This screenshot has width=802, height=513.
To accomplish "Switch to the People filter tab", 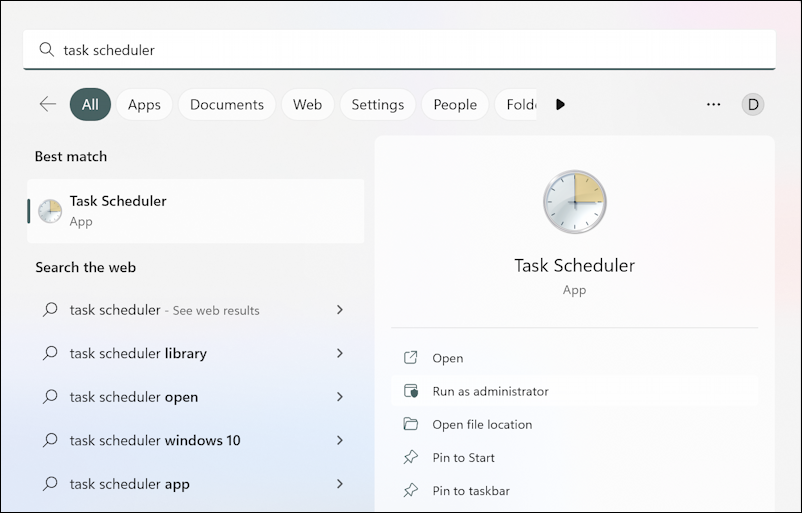I will coord(455,104).
